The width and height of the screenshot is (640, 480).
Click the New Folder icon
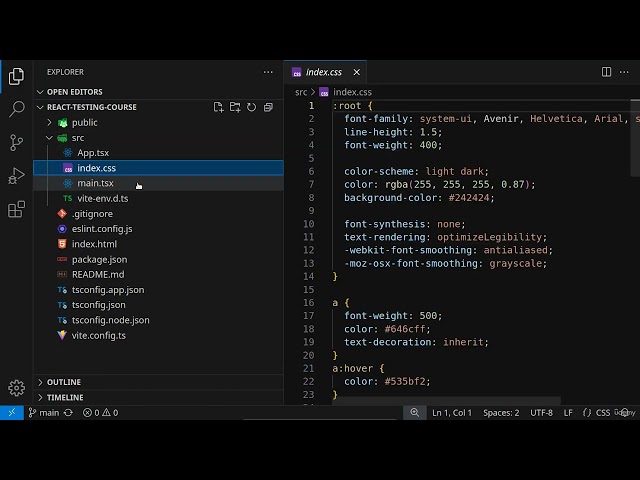click(x=235, y=107)
